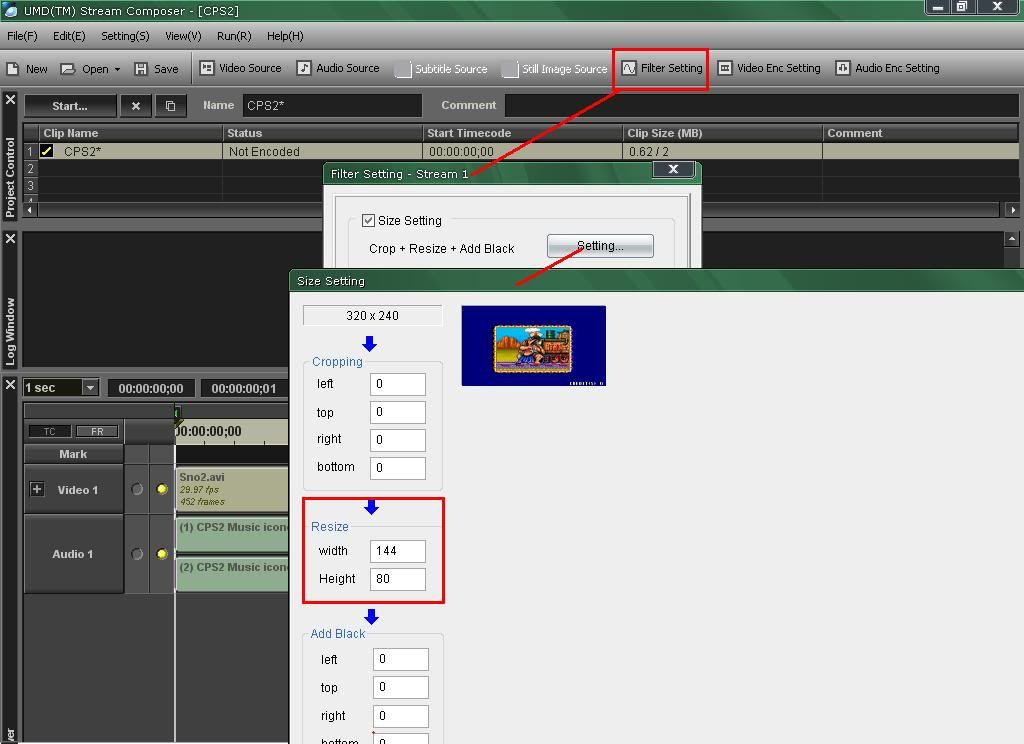Viewport: 1024px width, 744px height.
Task: Click the Start Timecode column header
Action: click(522, 133)
